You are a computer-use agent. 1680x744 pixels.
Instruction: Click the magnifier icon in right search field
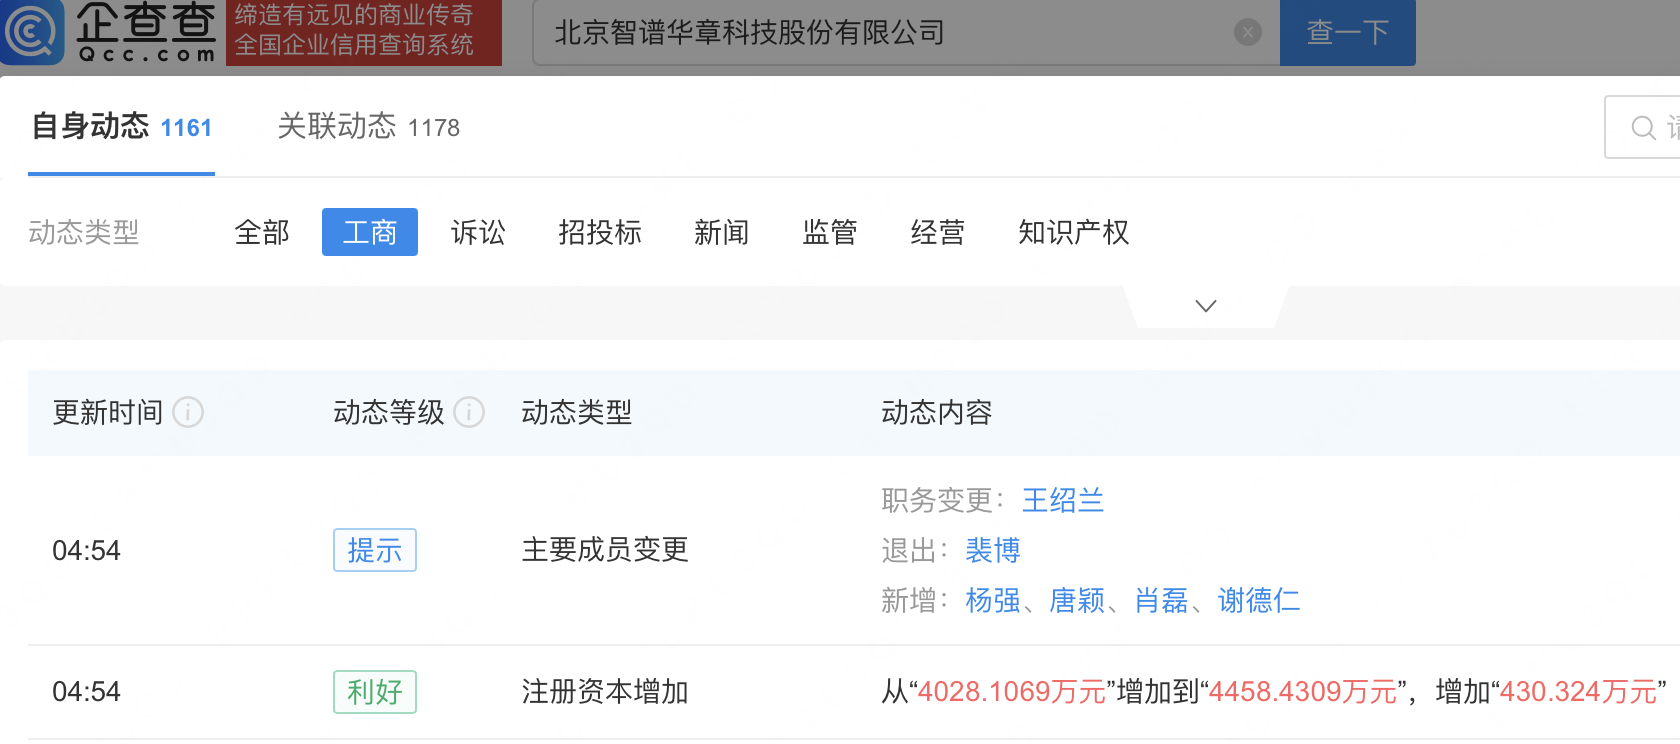1643,128
